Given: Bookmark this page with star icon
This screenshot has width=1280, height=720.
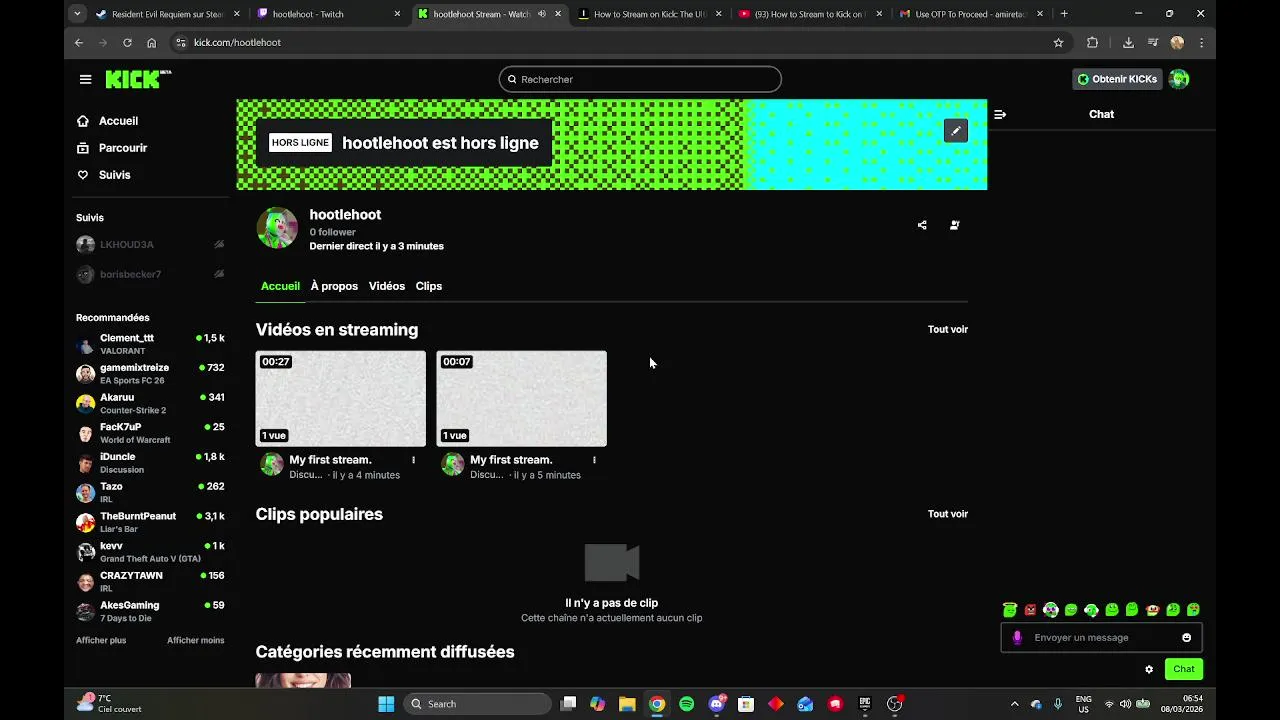Looking at the screenshot, I should coord(1058,43).
